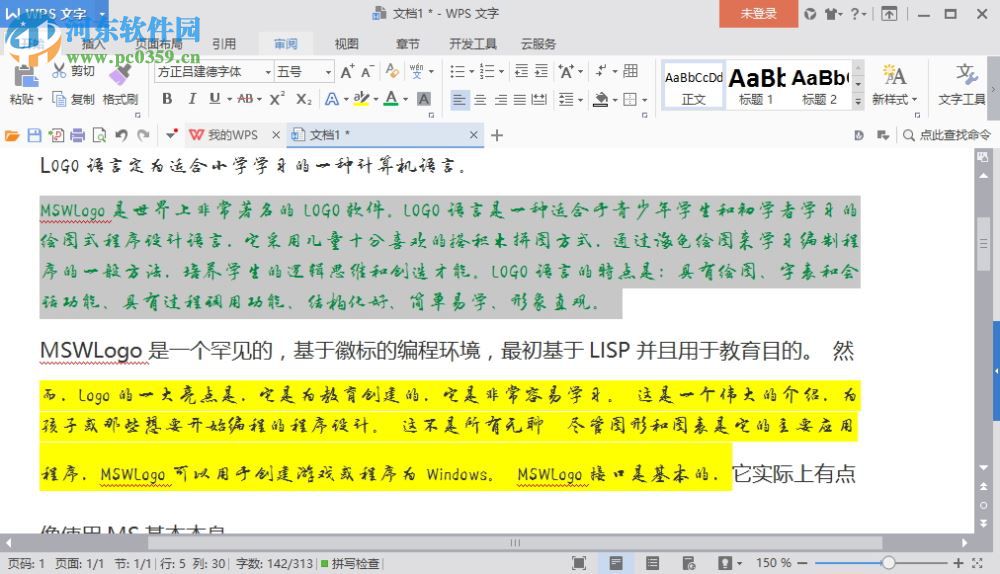Click the zoom slider handle
The image size is (1000, 574).
coord(888,563)
